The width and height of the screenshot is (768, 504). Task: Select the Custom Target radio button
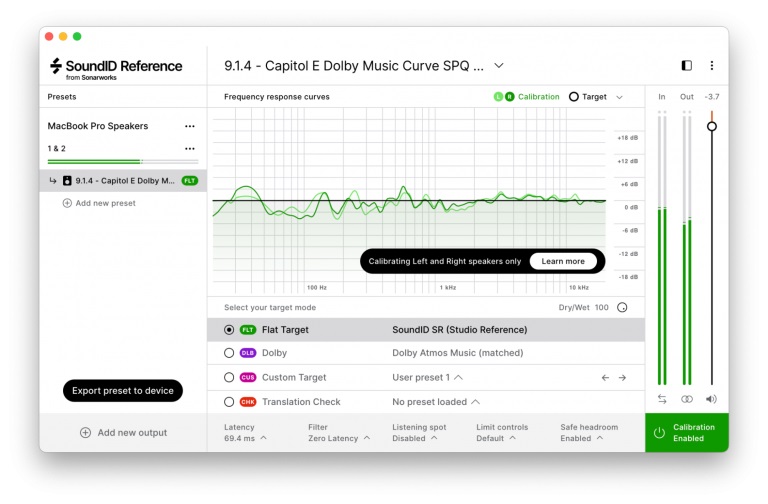229,377
